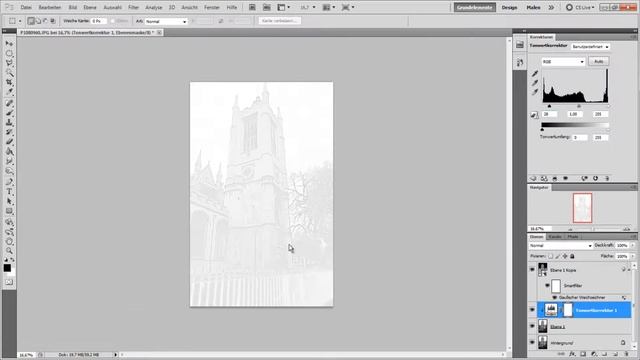Add a layer style with fx icon
640x360 pixels.
pyautogui.click(x=572, y=354)
